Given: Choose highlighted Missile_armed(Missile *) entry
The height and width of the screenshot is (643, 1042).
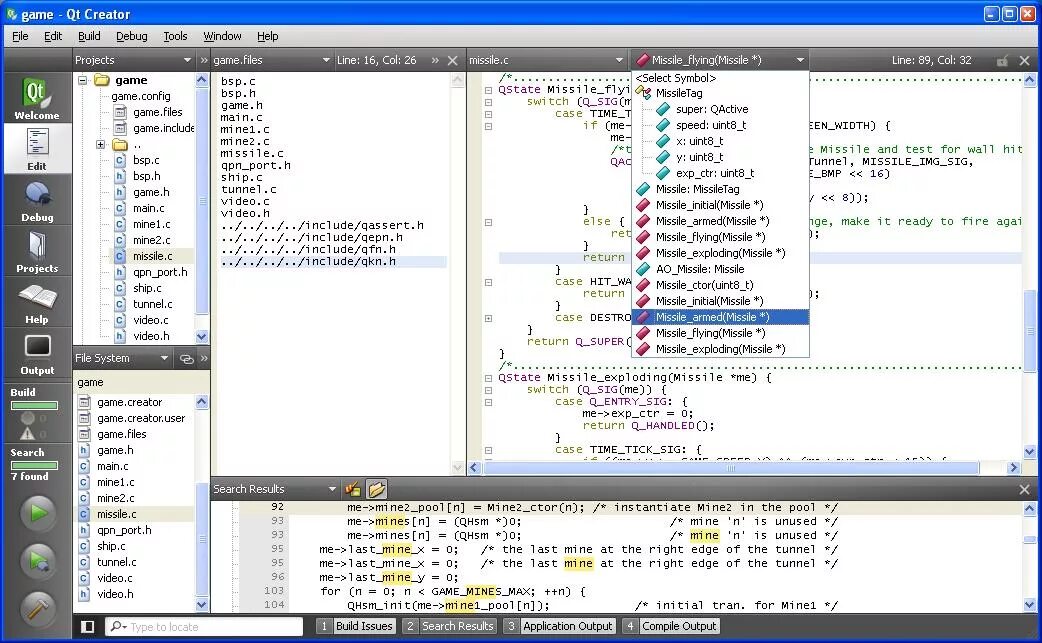Looking at the screenshot, I should pyautogui.click(x=720, y=317).
